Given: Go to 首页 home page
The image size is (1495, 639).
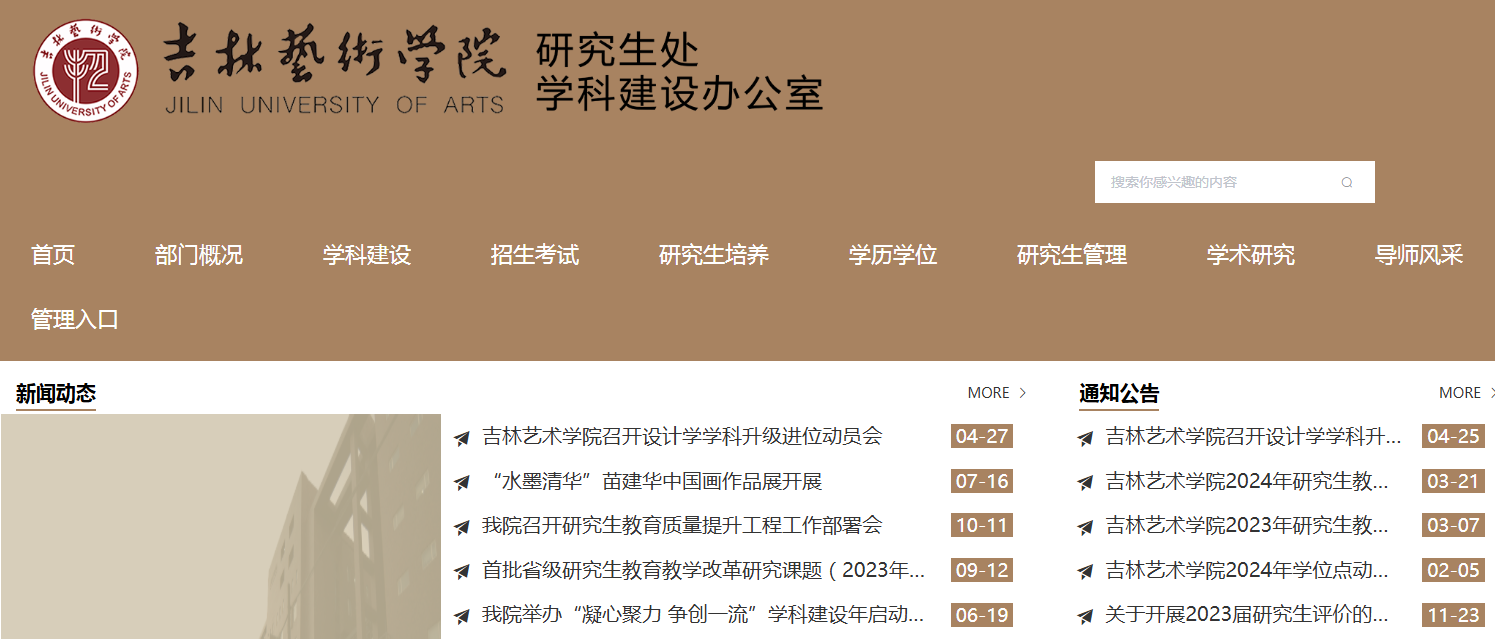Looking at the screenshot, I should [53, 255].
